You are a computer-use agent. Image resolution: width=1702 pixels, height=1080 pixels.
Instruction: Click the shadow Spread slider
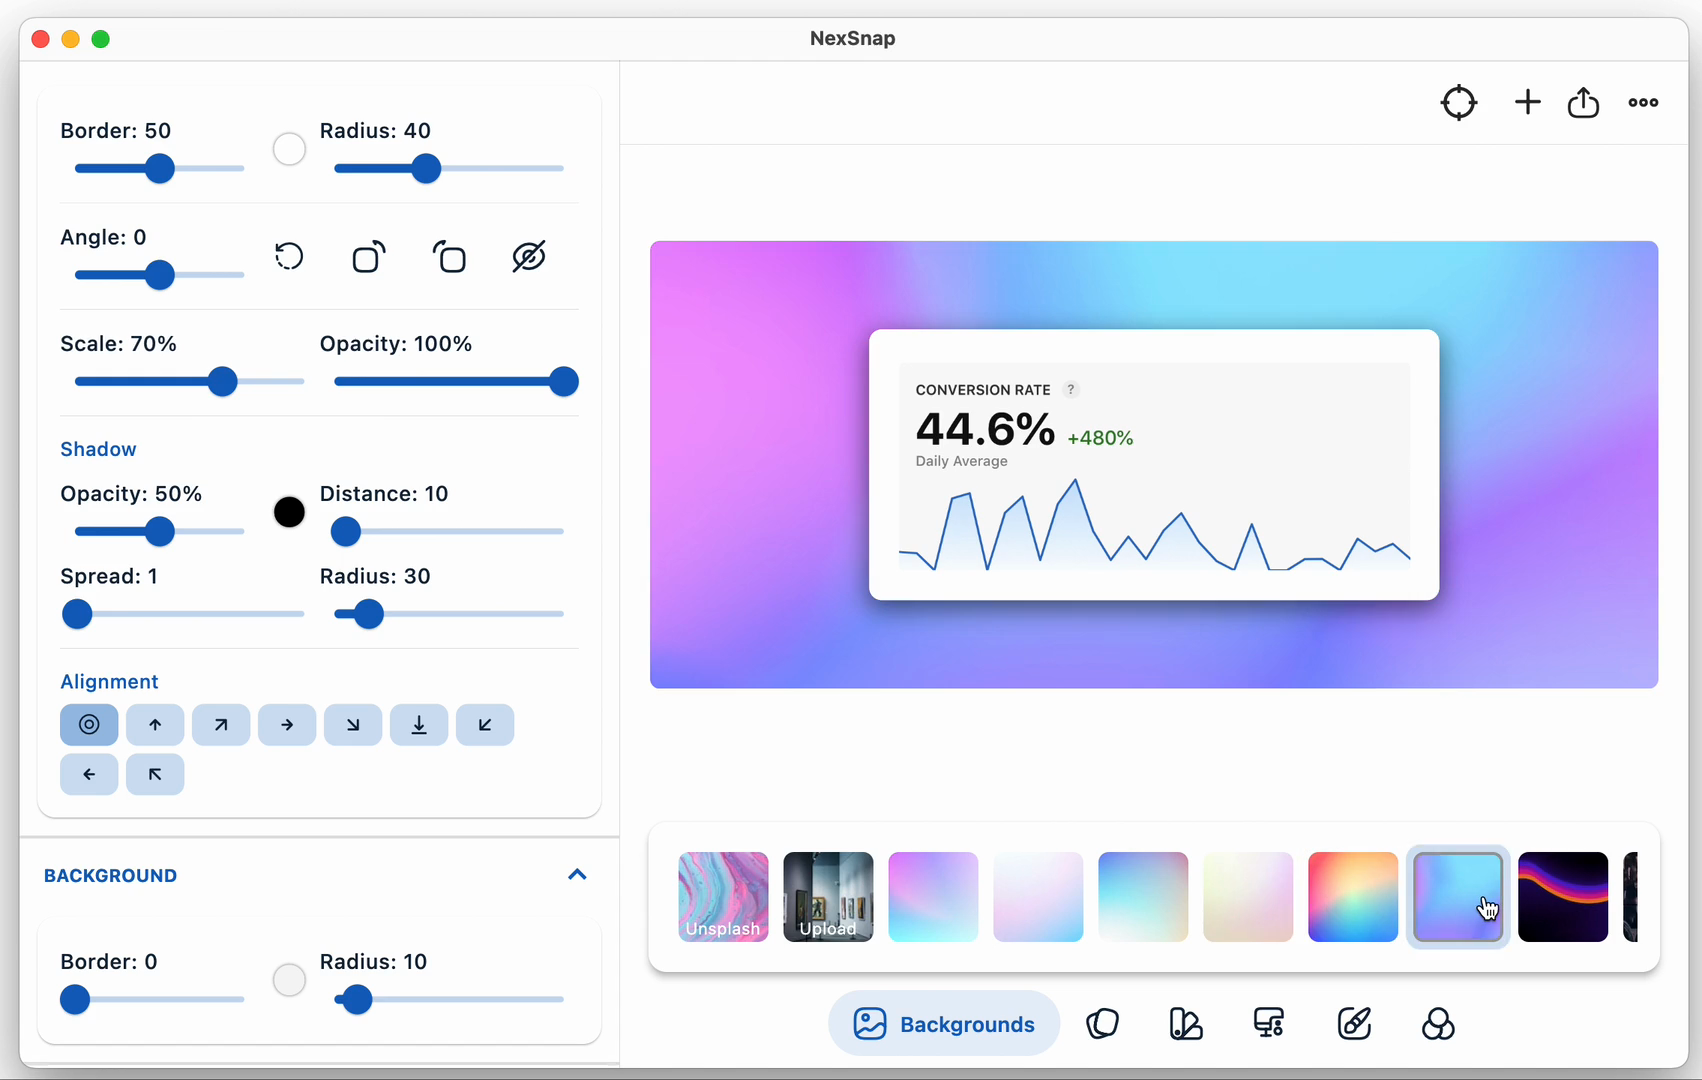(183, 614)
